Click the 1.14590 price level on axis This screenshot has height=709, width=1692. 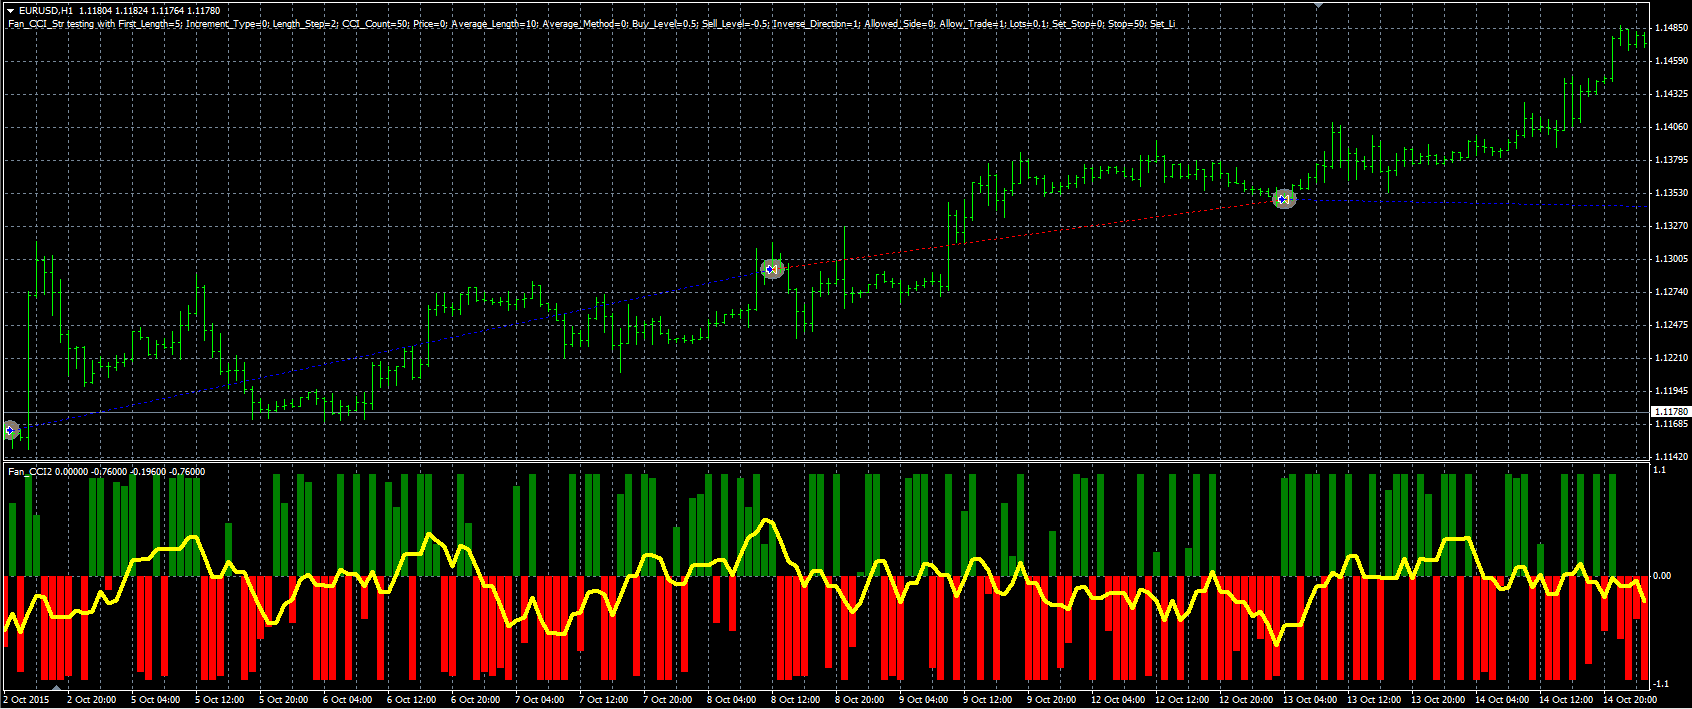point(1671,61)
